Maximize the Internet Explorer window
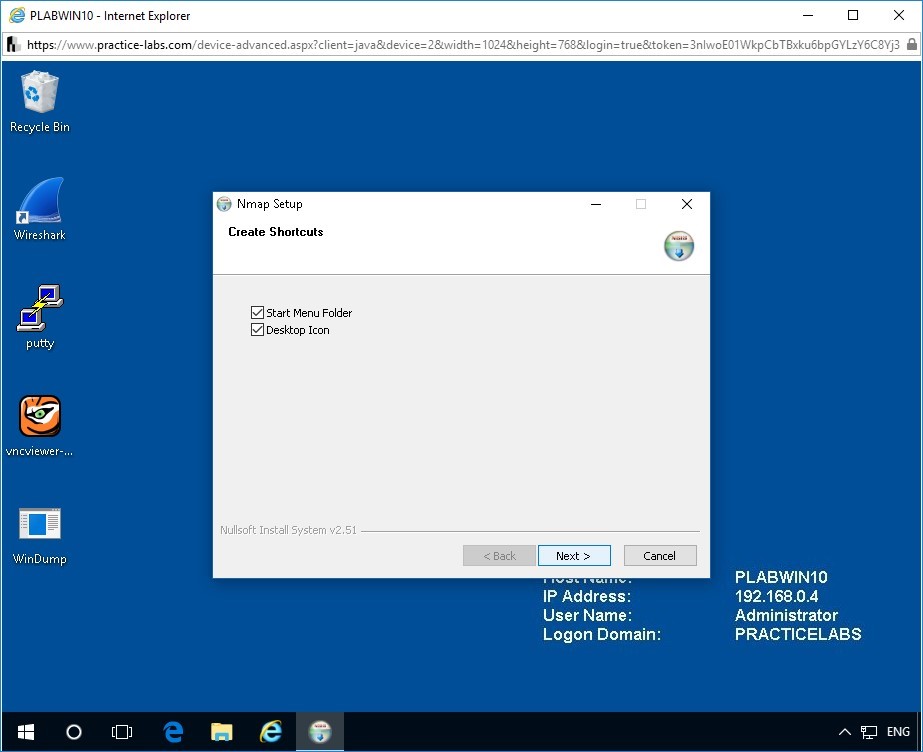This screenshot has width=923, height=752. [x=853, y=15]
